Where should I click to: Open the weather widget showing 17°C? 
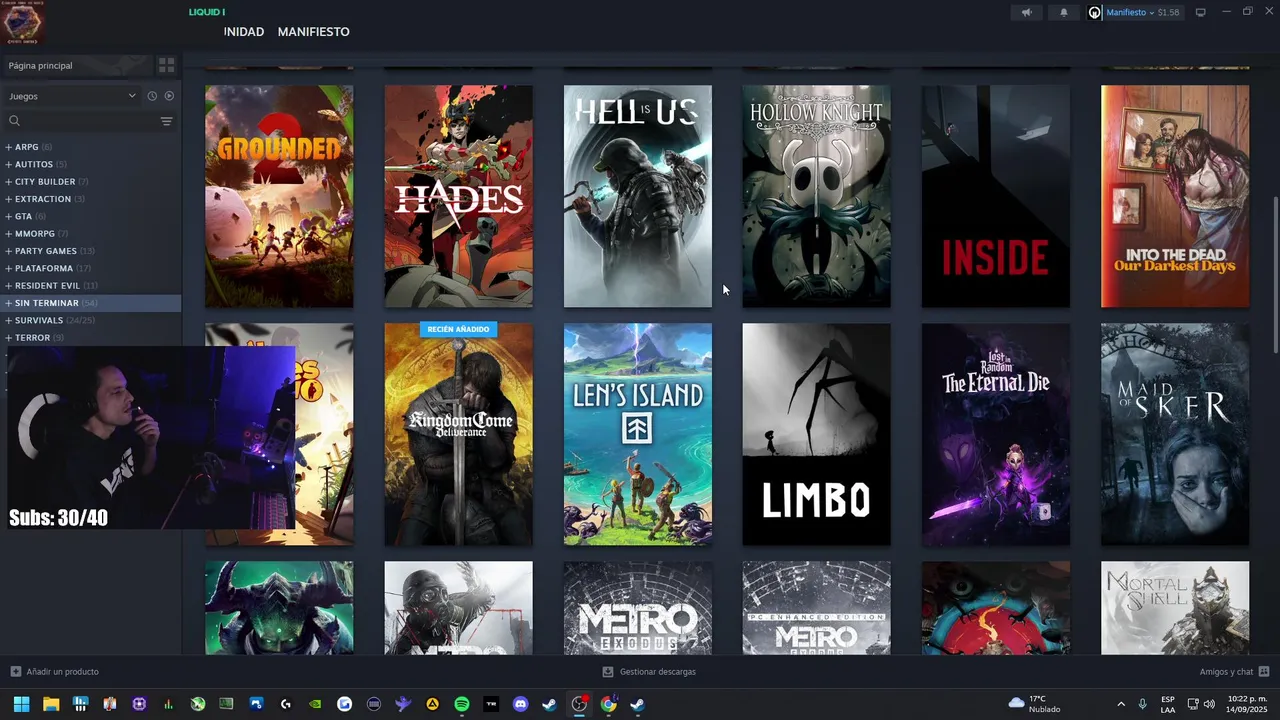[1035, 704]
